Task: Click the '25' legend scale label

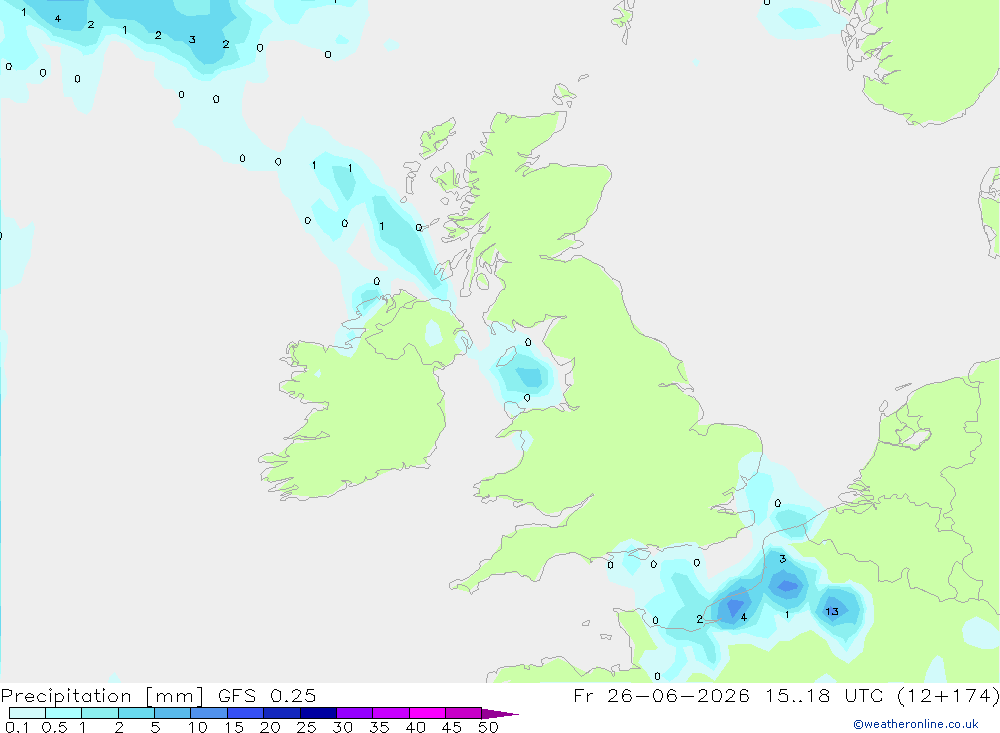Action: [307, 727]
